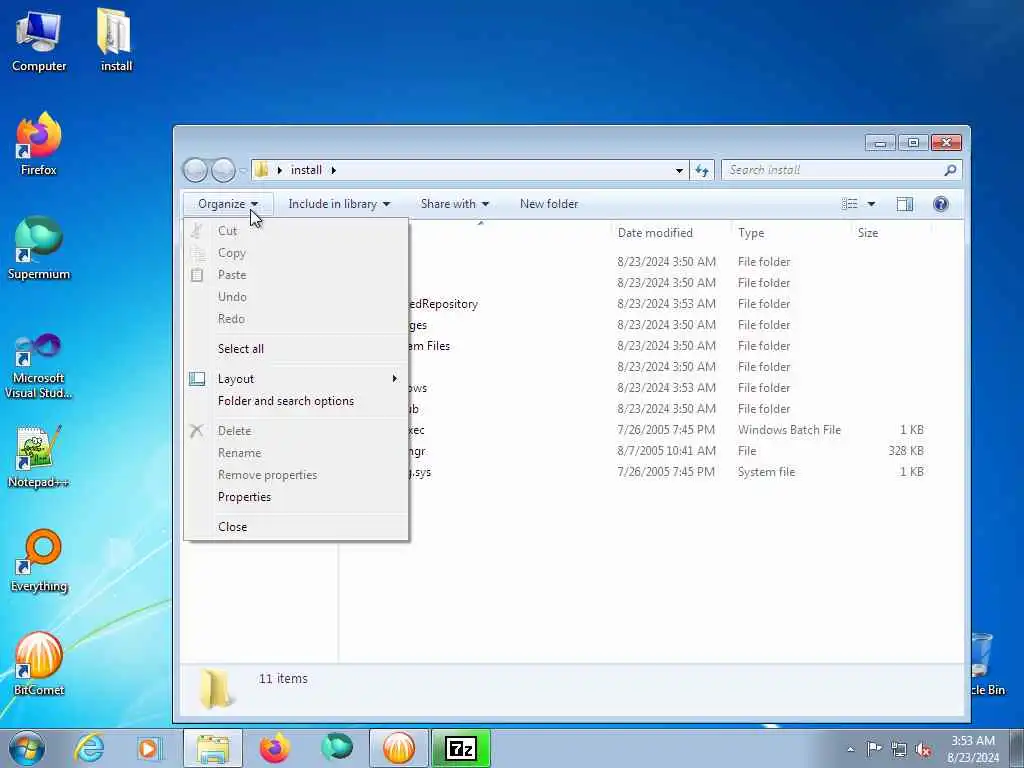Switch to BitComet taskbar button
The image size is (1024, 768).
tap(399, 748)
